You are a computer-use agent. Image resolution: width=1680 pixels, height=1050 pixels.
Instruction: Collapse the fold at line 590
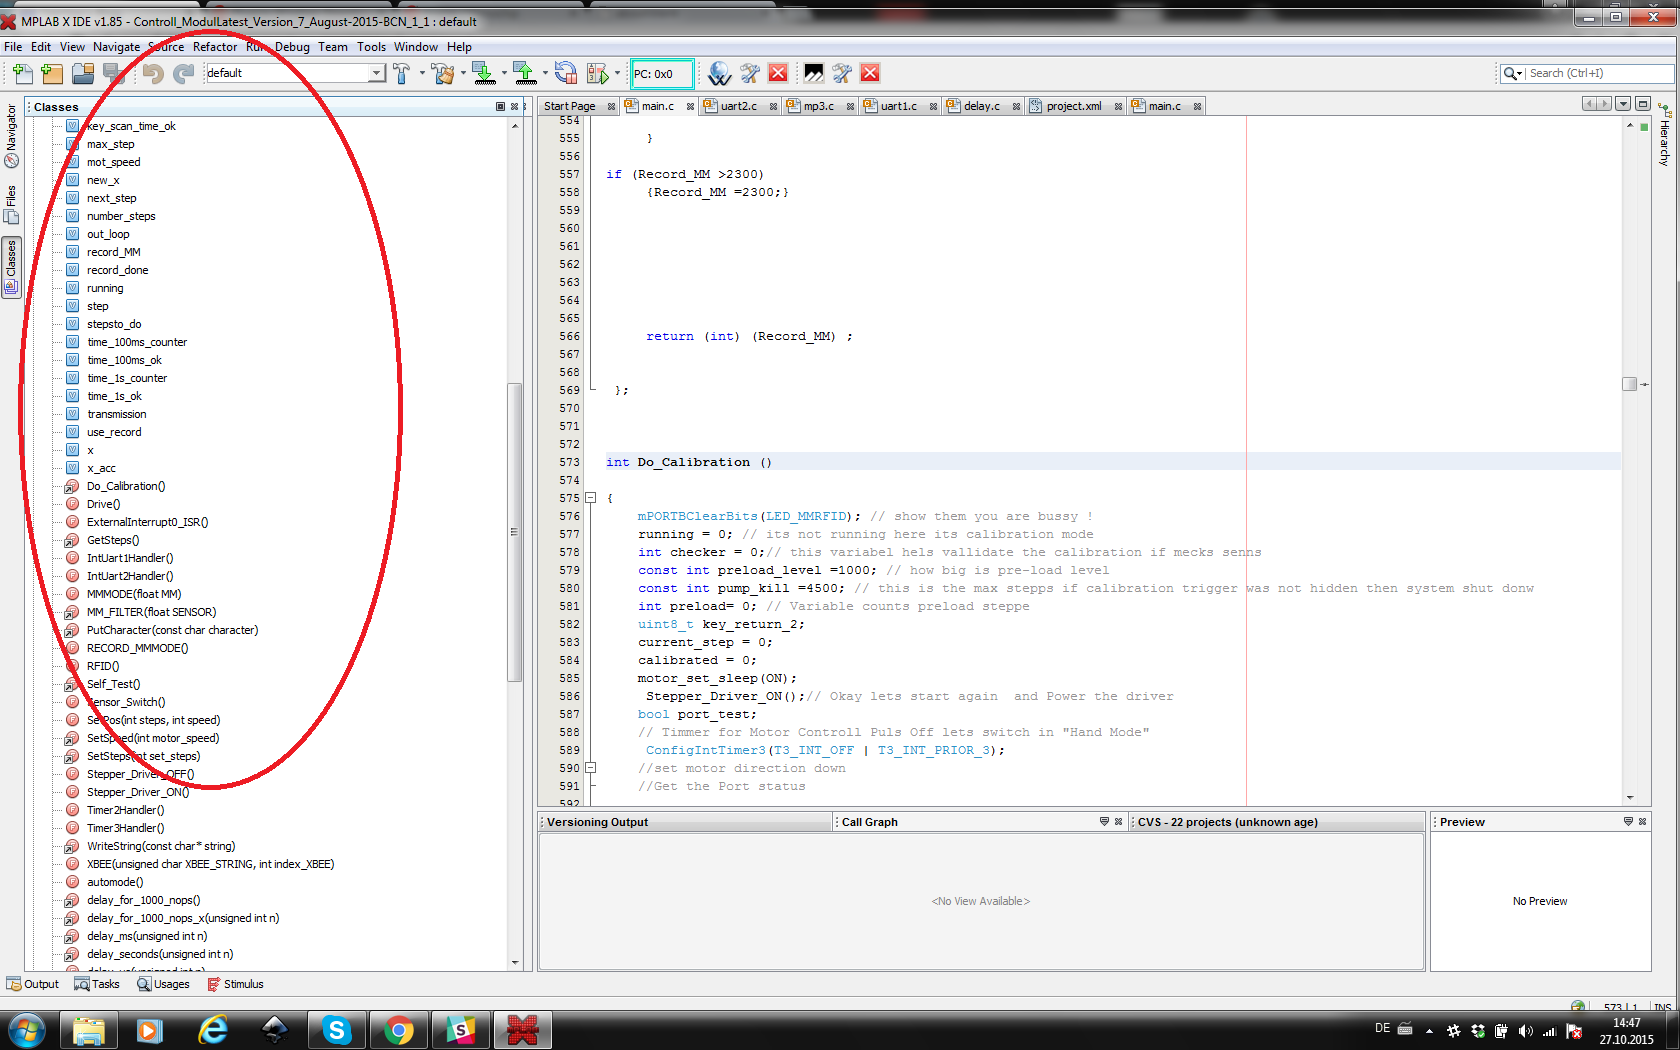pyautogui.click(x=591, y=768)
